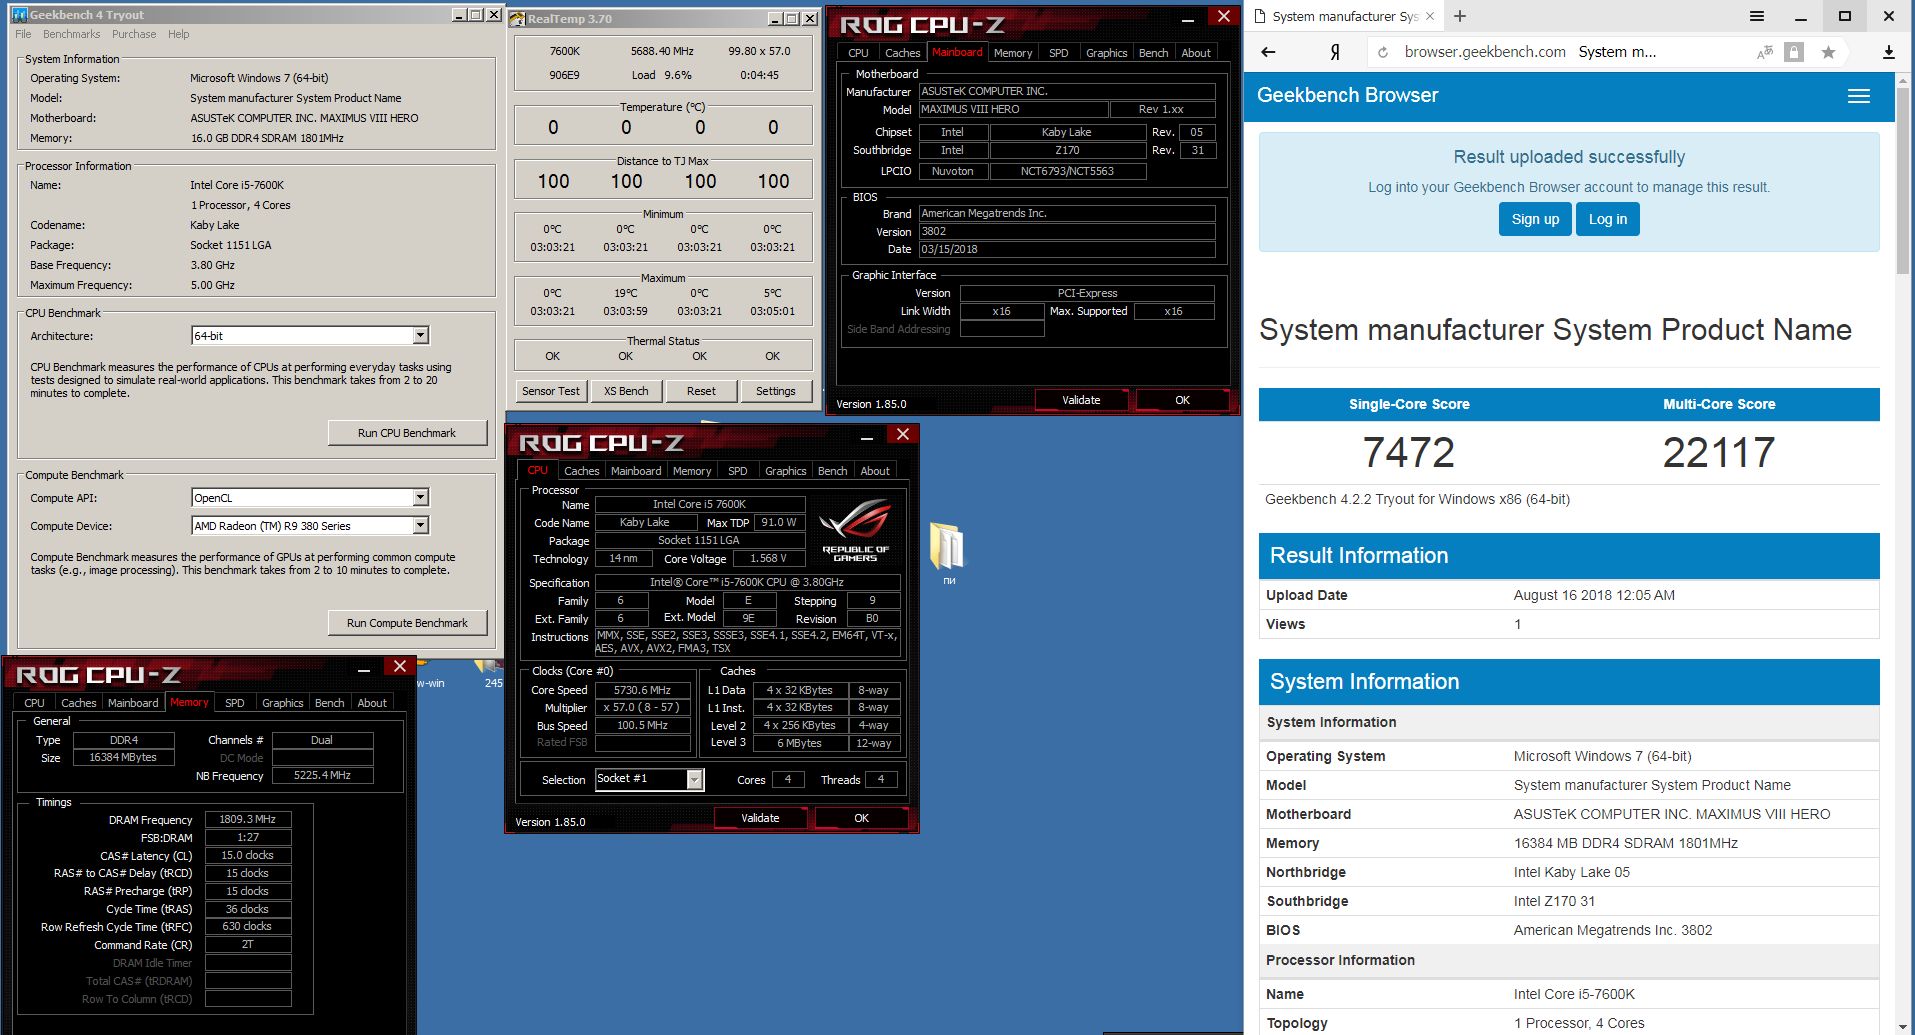The height and width of the screenshot is (1035, 1915).
Task: Open the Selection Socket #1 dropdown in CPU-Z
Action: click(694, 779)
